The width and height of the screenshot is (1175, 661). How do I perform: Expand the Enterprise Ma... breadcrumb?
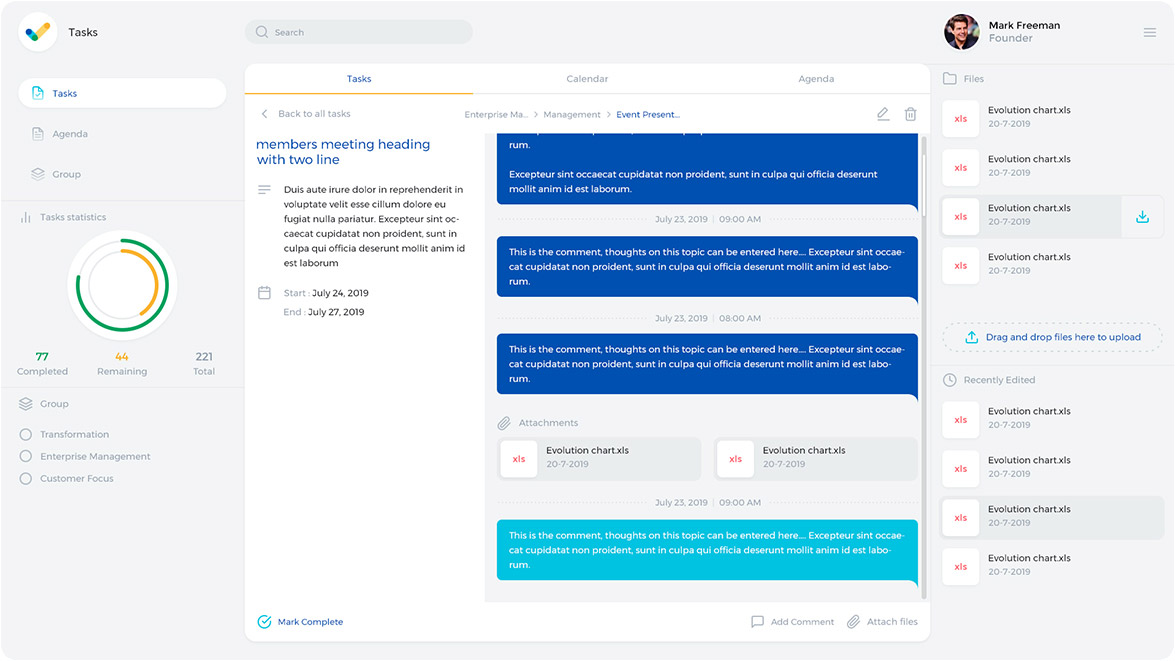click(496, 114)
